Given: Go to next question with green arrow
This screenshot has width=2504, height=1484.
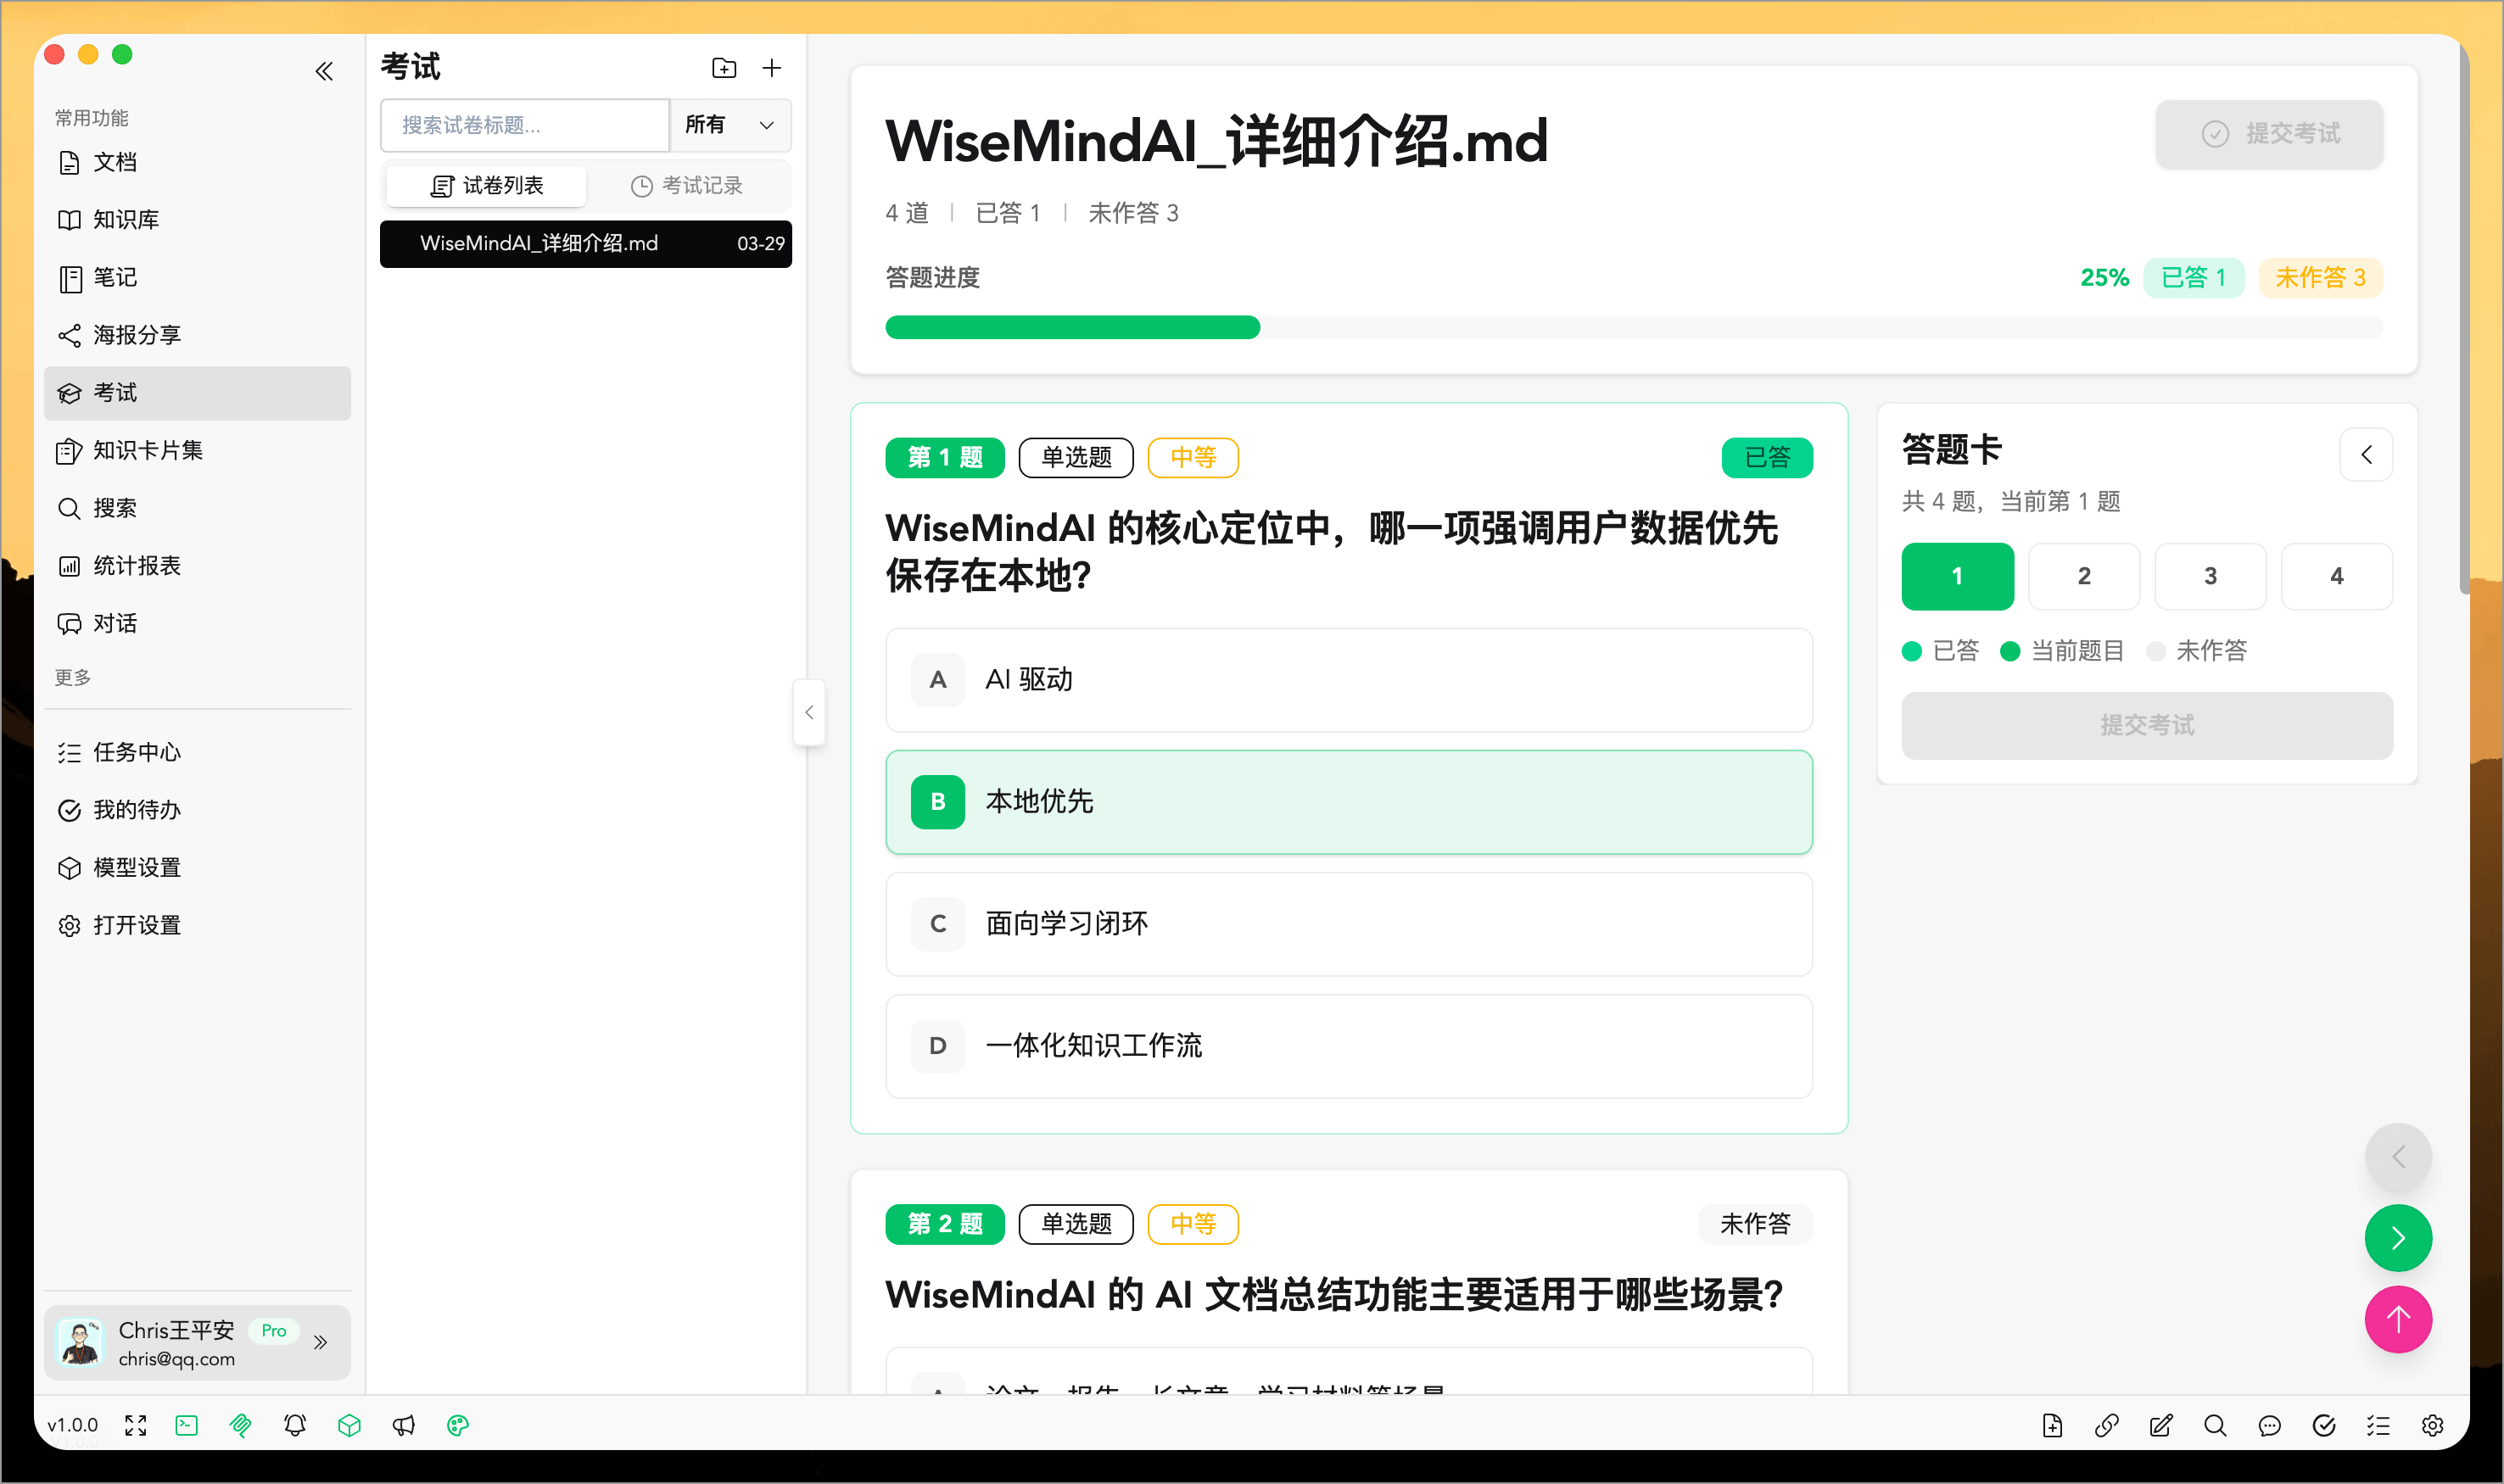Looking at the screenshot, I should click(x=2397, y=1238).
